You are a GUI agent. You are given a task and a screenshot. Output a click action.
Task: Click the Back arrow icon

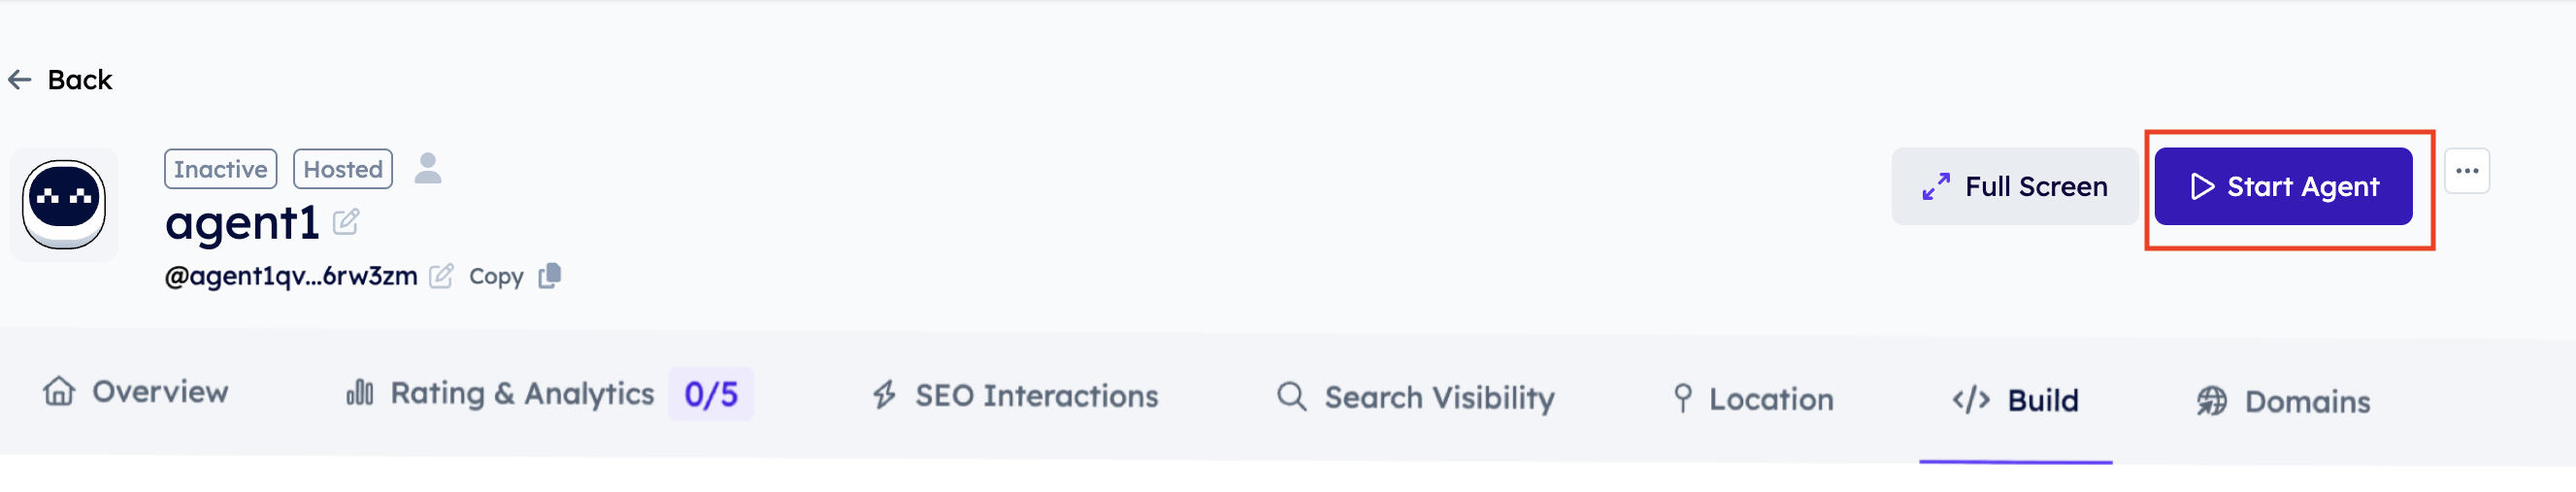[x=20, y=80]
